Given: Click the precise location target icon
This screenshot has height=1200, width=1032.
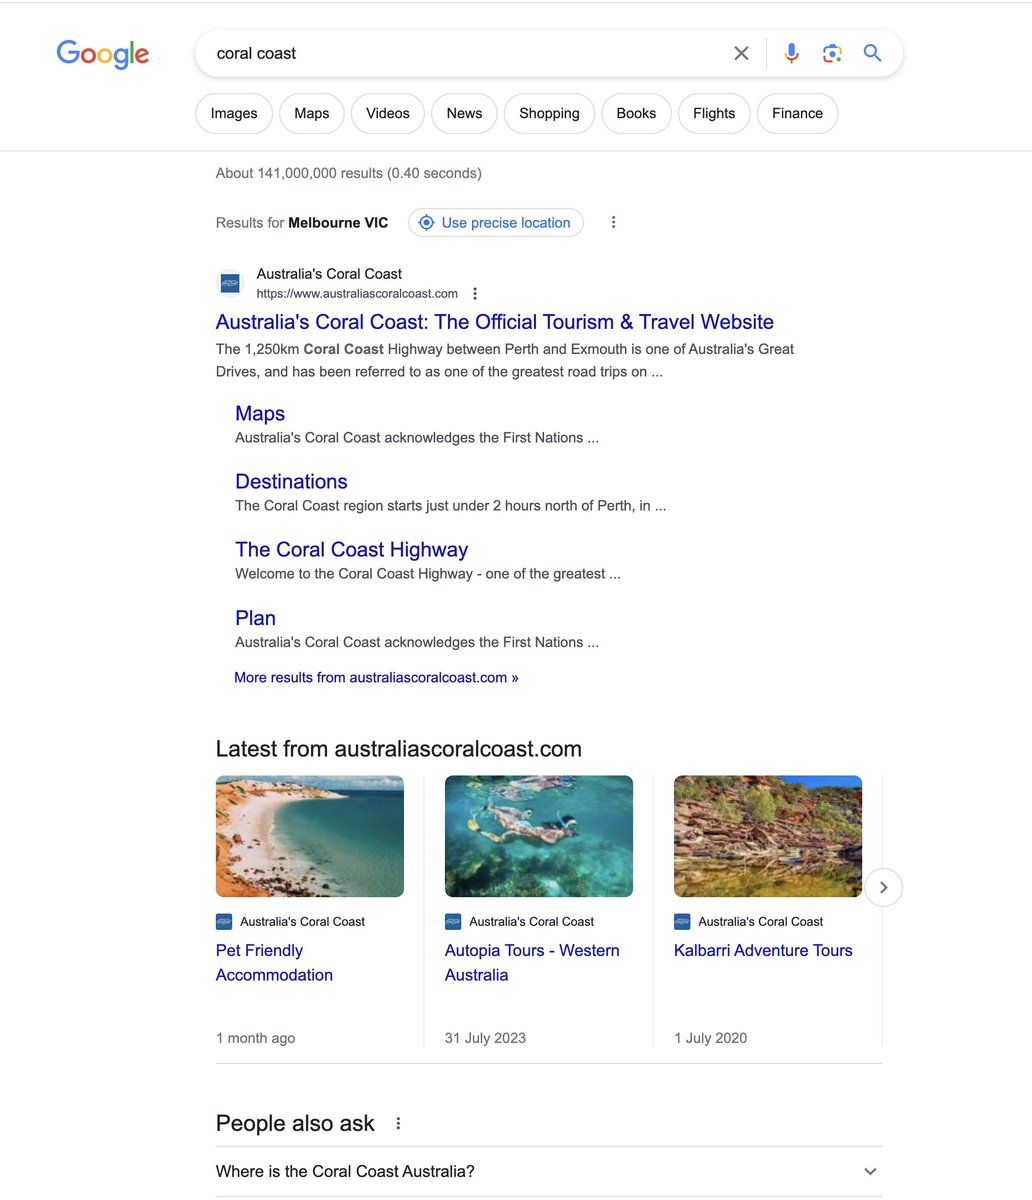Looking at the screenshot, I should pyautogui.click(x=426, y=223).
